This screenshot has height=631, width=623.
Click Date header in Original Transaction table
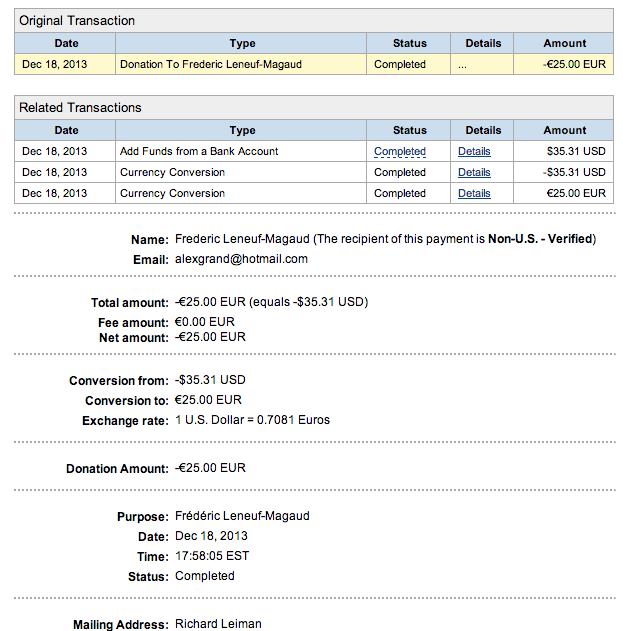pyautogui.click(x=66, y=44)
